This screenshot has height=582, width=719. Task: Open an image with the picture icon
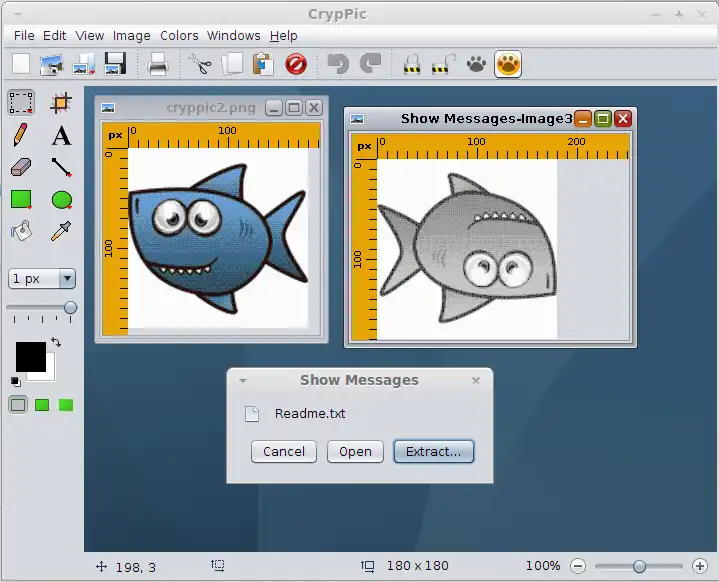tap(51, 64)
